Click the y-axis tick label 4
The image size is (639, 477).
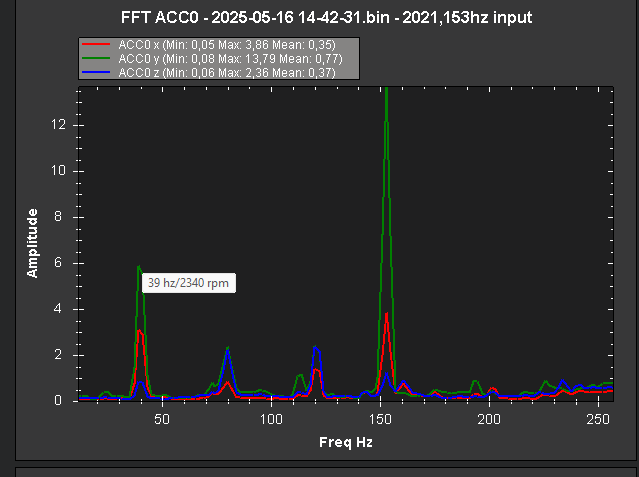(58, 309)
